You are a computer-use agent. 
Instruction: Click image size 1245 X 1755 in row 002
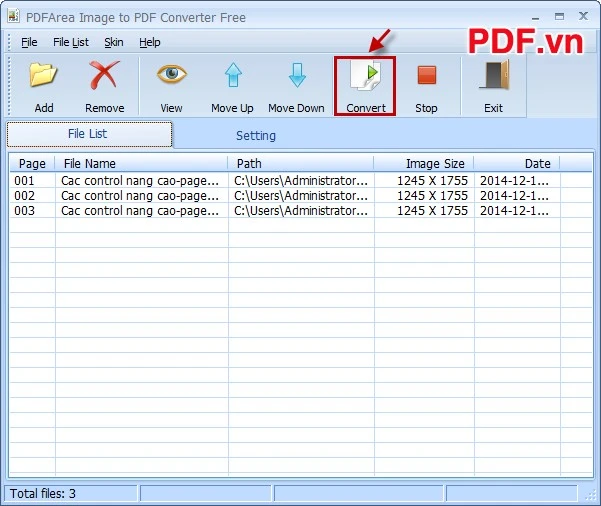(x=432, y=196)
